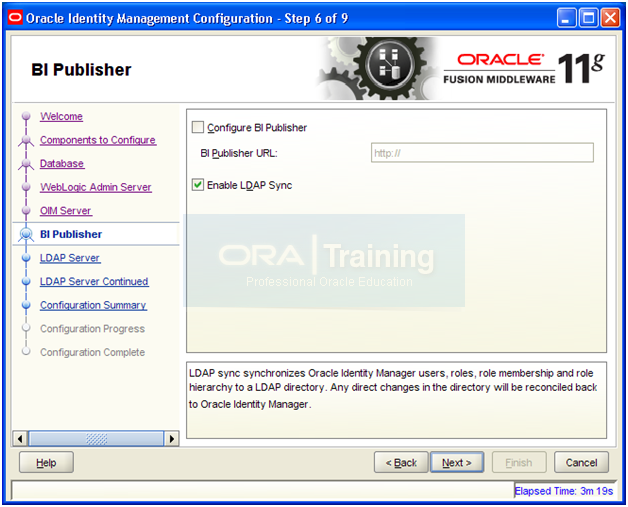Viewport: 628px width, 507px height.
Task: Open WebLogic Admin Server step
Action: (96, 187)
